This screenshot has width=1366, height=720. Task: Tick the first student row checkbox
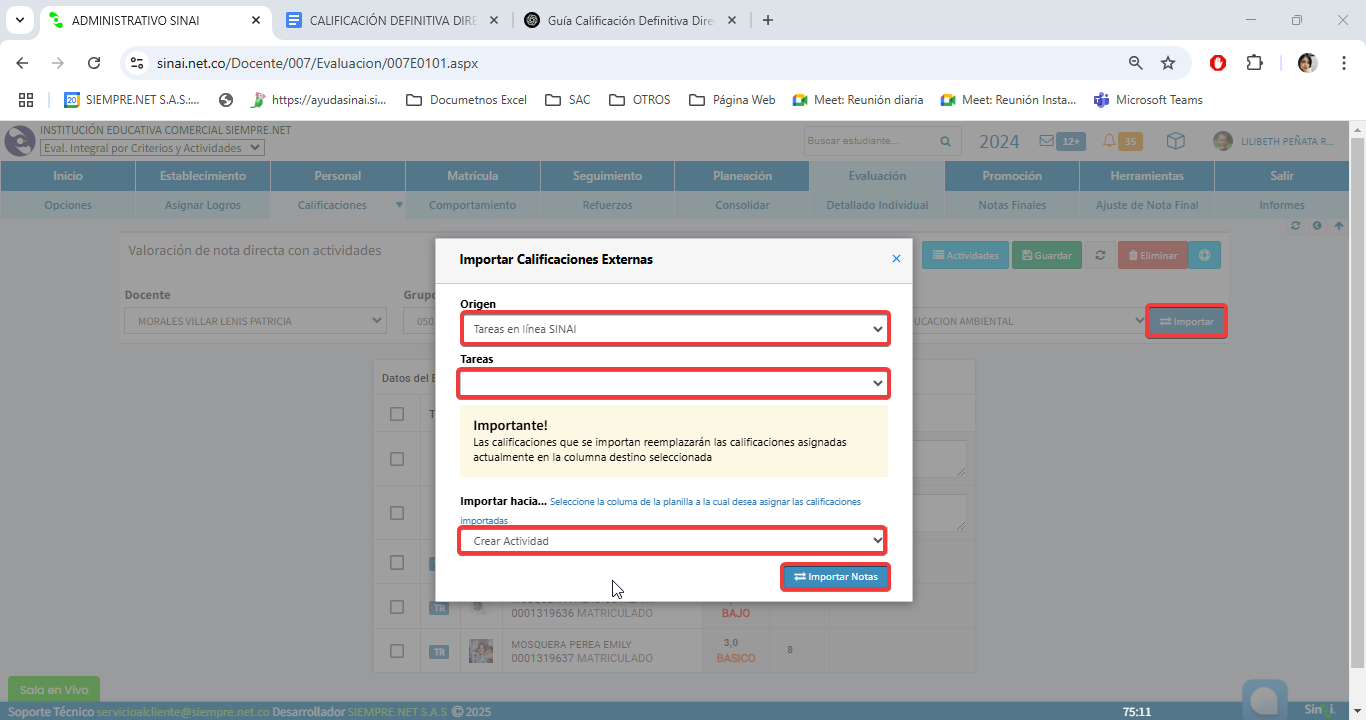tap(397, 459)
